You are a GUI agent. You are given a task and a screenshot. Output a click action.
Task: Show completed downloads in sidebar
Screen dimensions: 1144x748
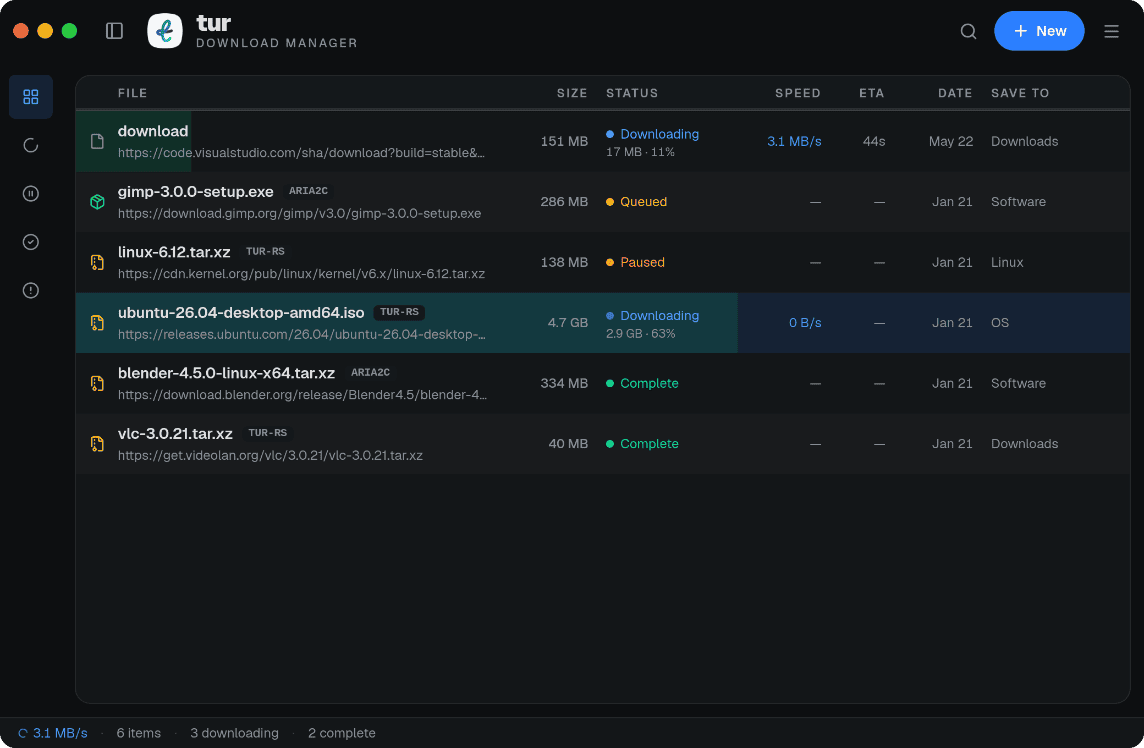point(31,242)
